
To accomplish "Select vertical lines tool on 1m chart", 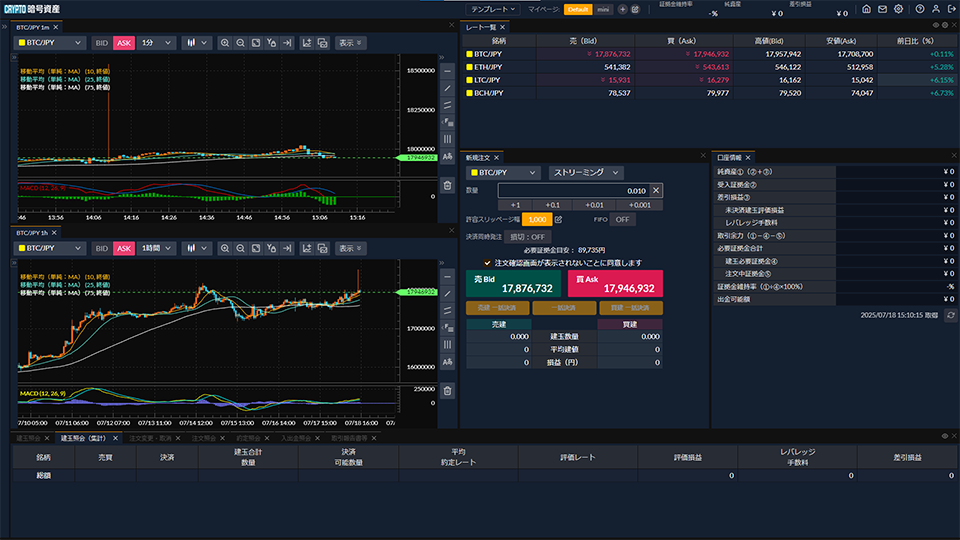I will 448,139.
